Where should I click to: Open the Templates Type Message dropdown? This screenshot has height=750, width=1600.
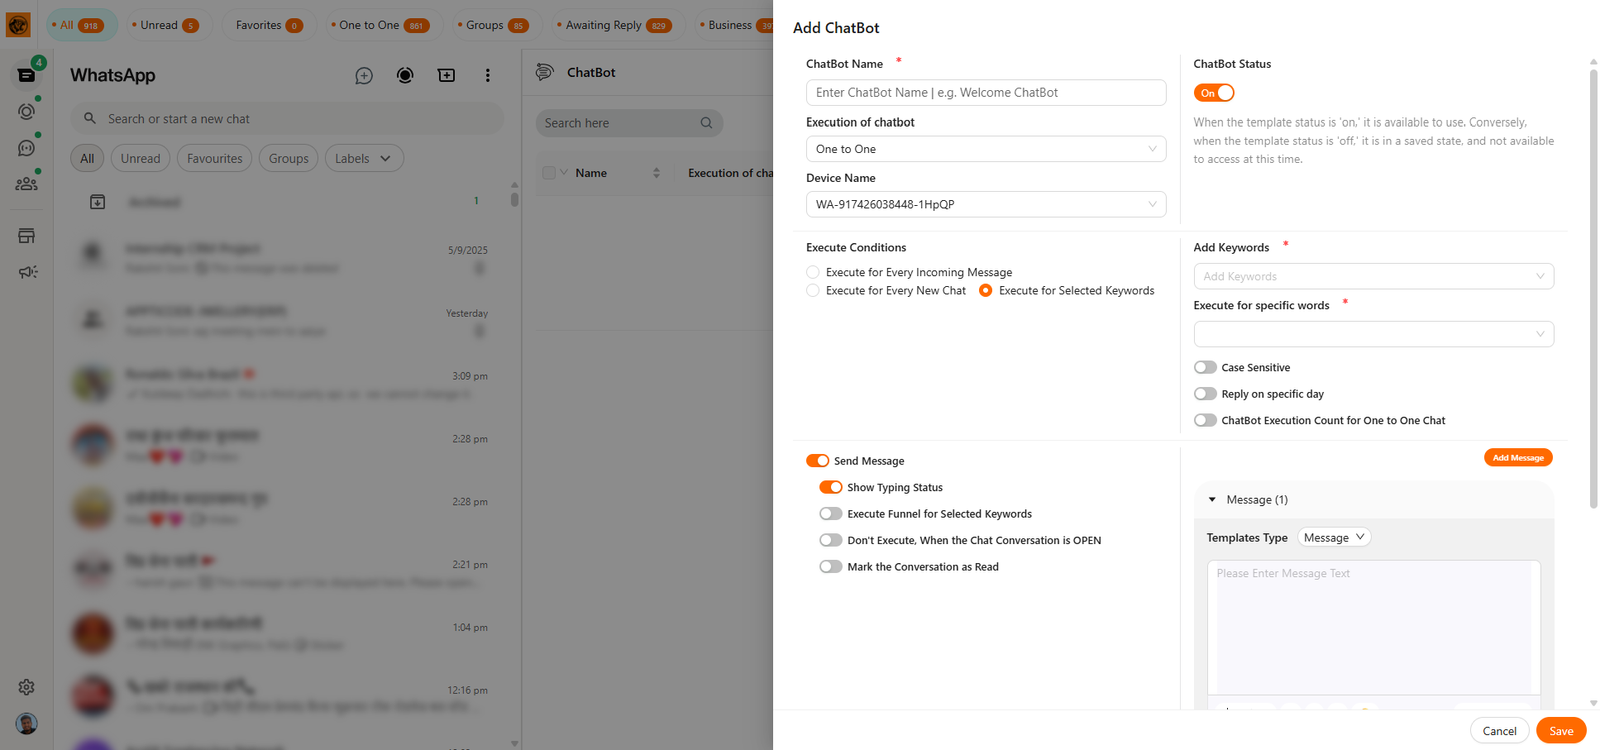click(1334, 538)
